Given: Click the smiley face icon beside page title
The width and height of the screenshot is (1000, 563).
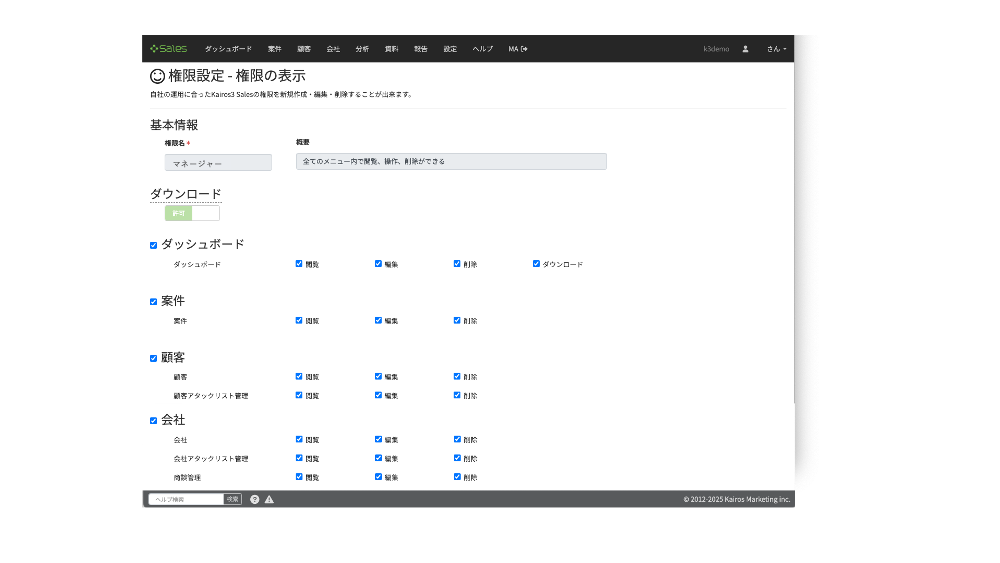Looking at the screenshot, I should (157, 75).
